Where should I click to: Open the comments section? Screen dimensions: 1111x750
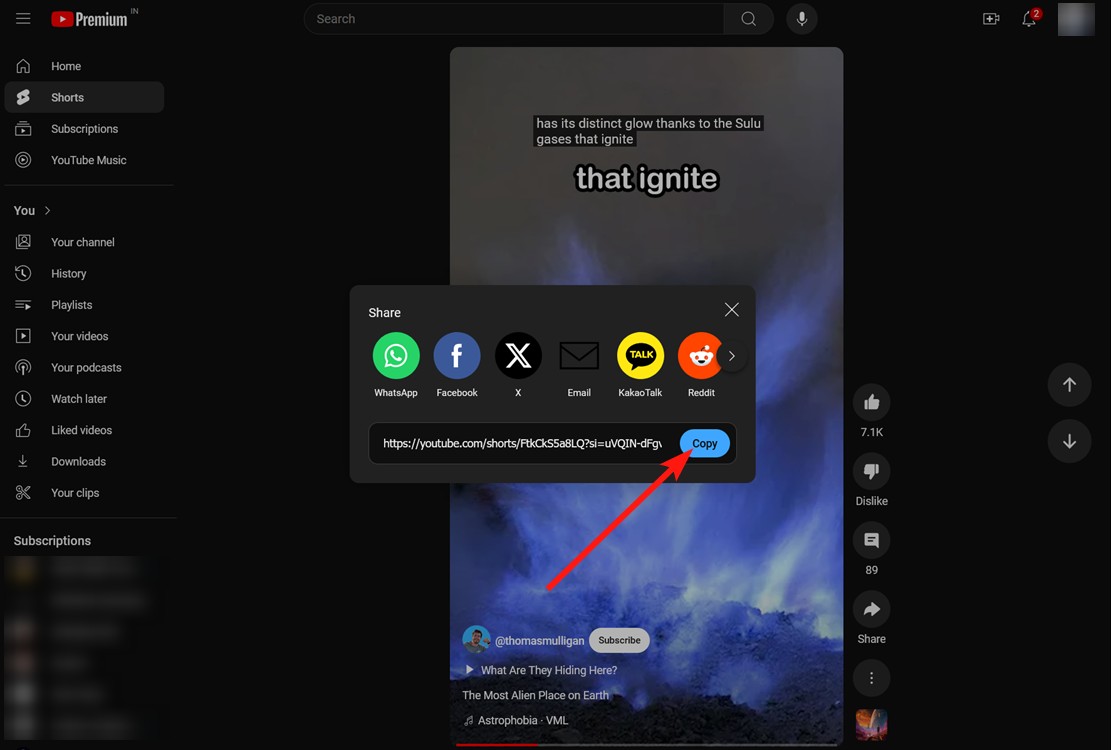871,540
